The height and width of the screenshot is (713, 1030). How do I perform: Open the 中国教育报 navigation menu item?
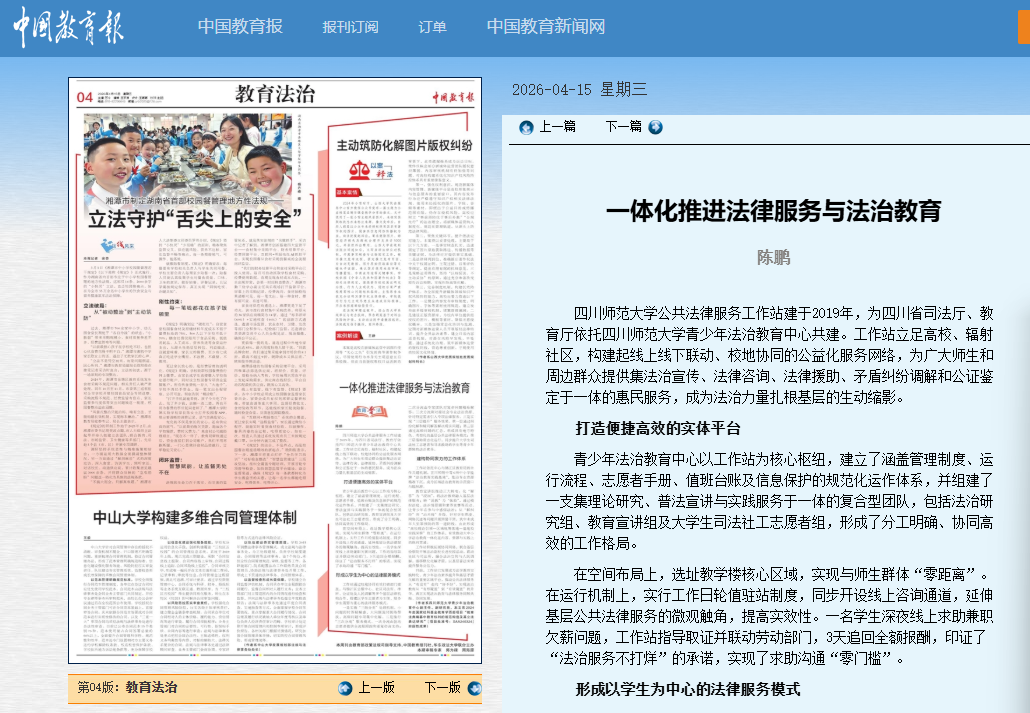coord(239,27)
